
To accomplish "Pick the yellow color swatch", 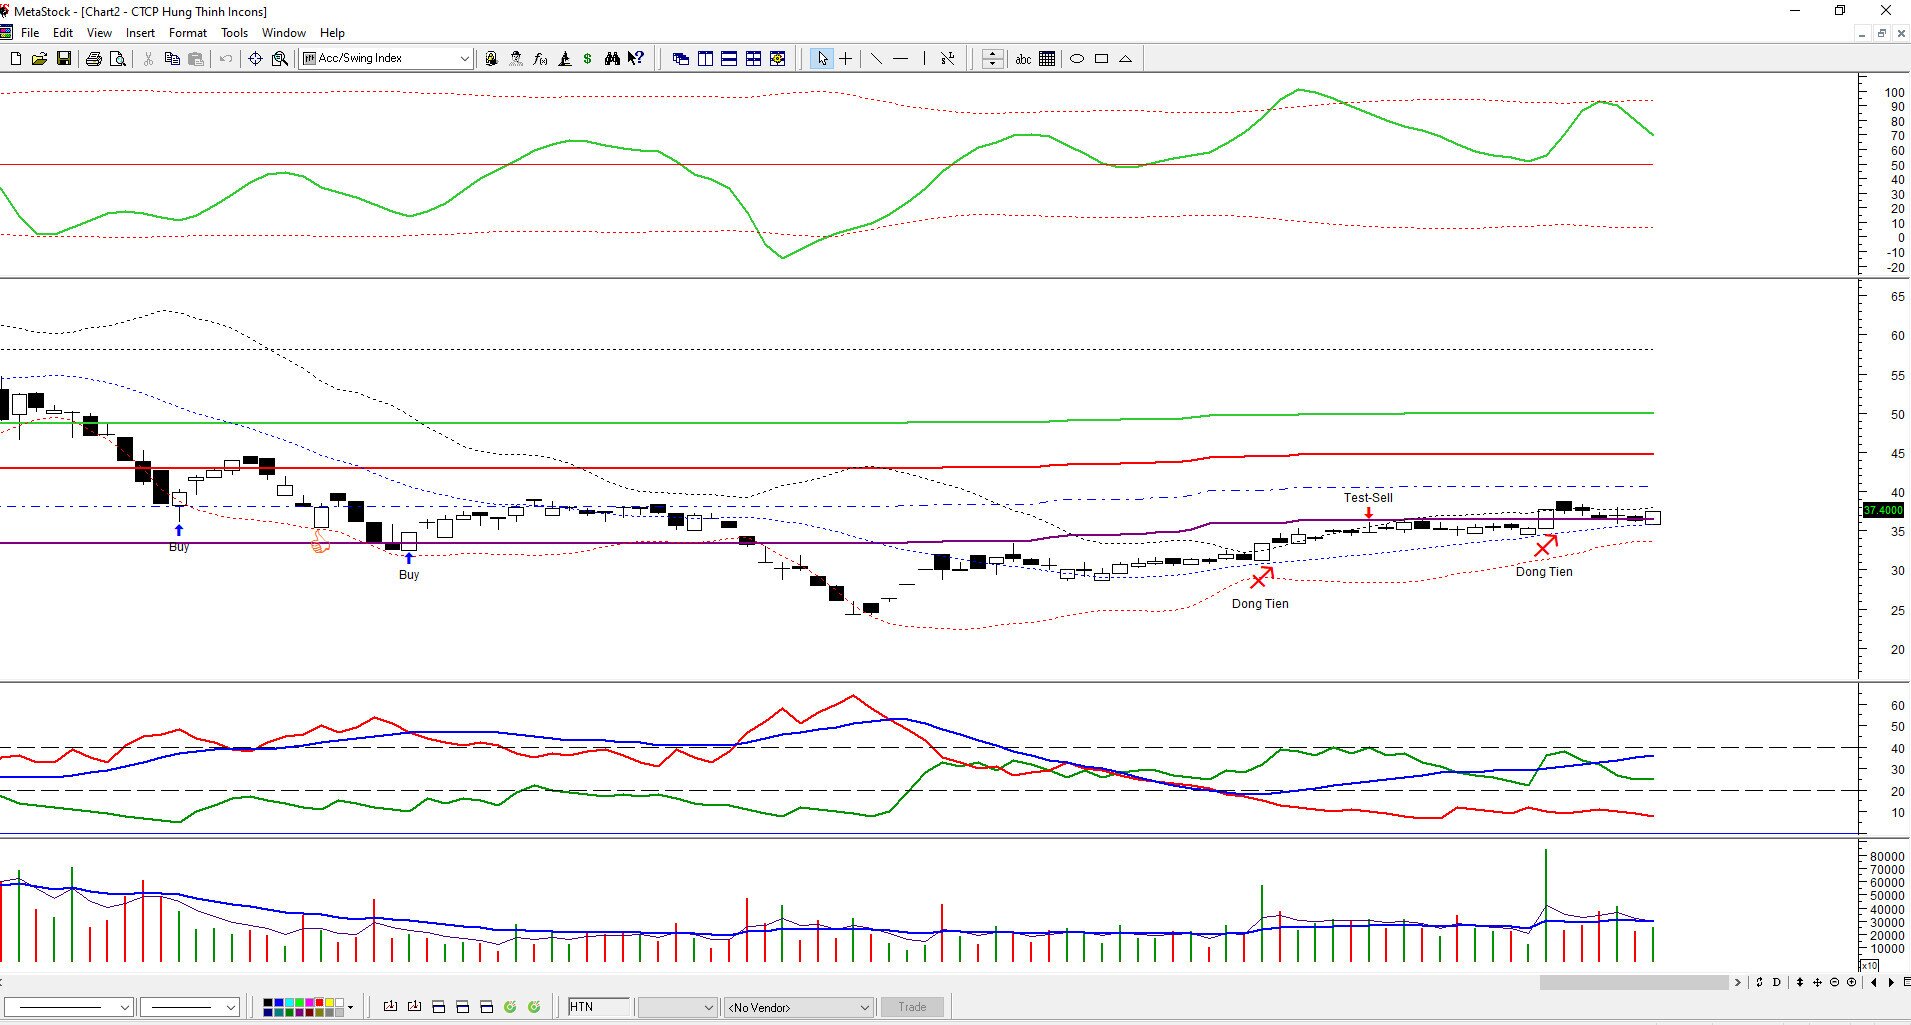I will point(329,1002).
